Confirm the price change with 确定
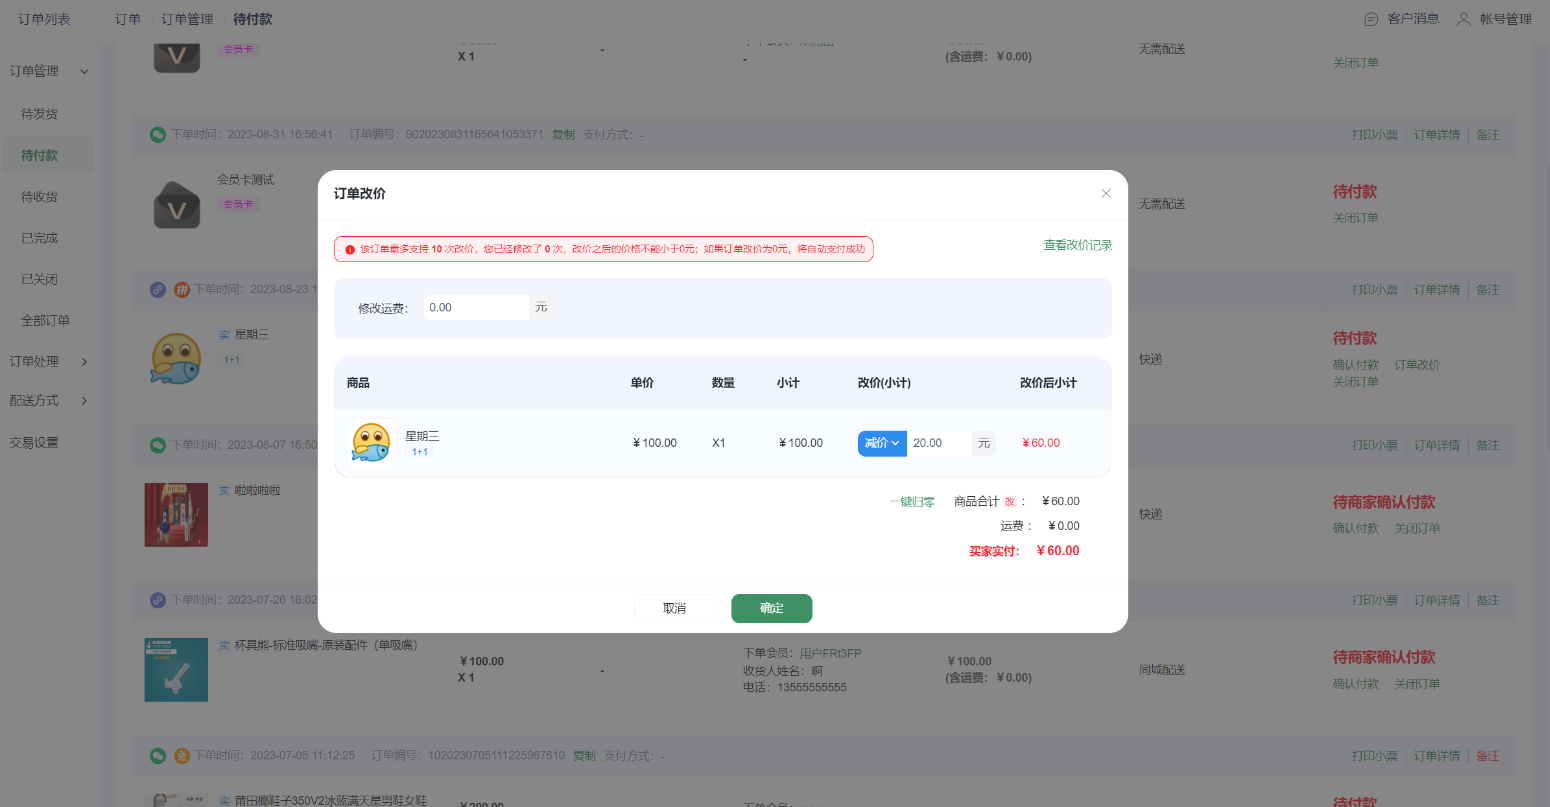This screenshot has height=807, width=1550. 772,608
